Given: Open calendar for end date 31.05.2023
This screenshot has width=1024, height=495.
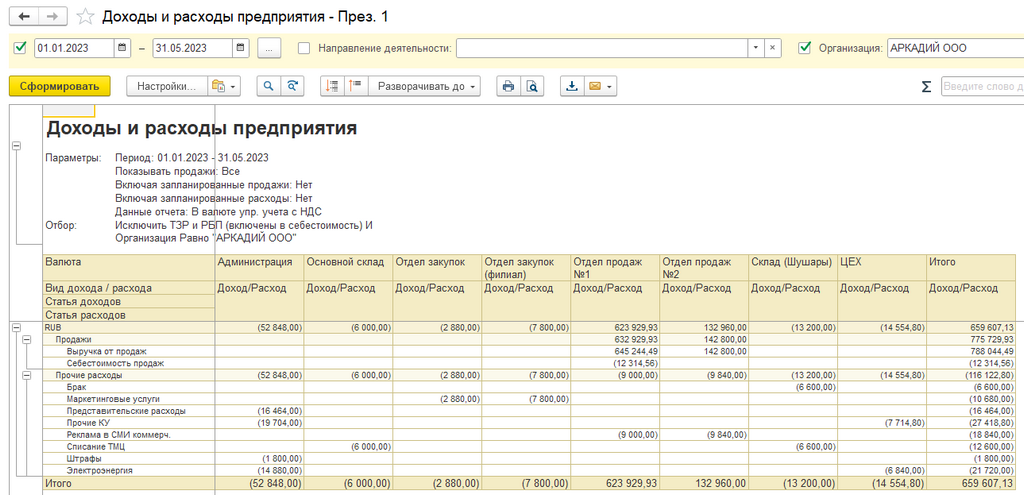Looking at the screenshot, I should [x=241, y=48].
